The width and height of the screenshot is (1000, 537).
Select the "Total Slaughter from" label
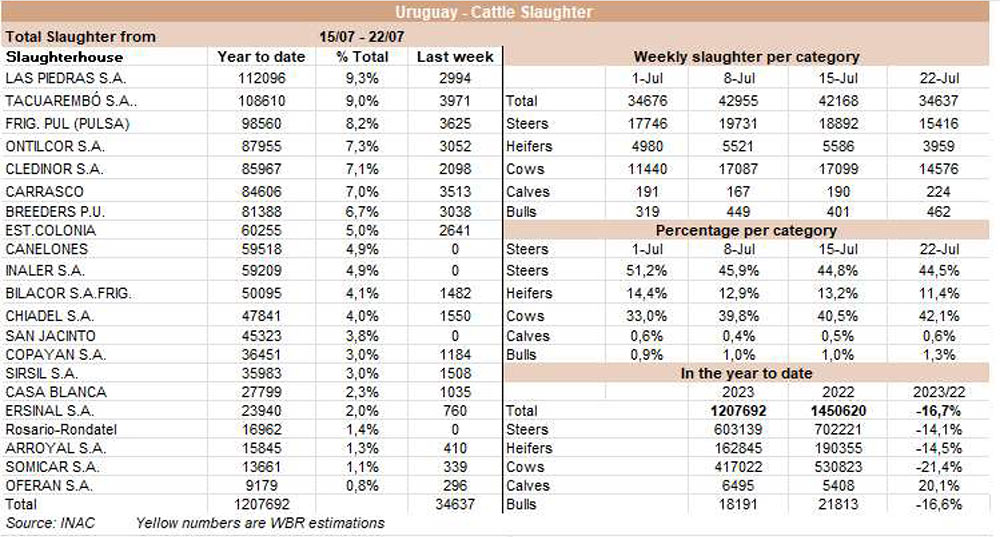click(81, 36)
